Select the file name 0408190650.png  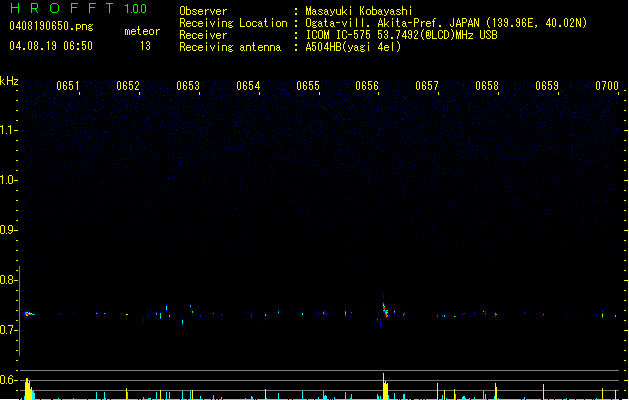point(51,26)
